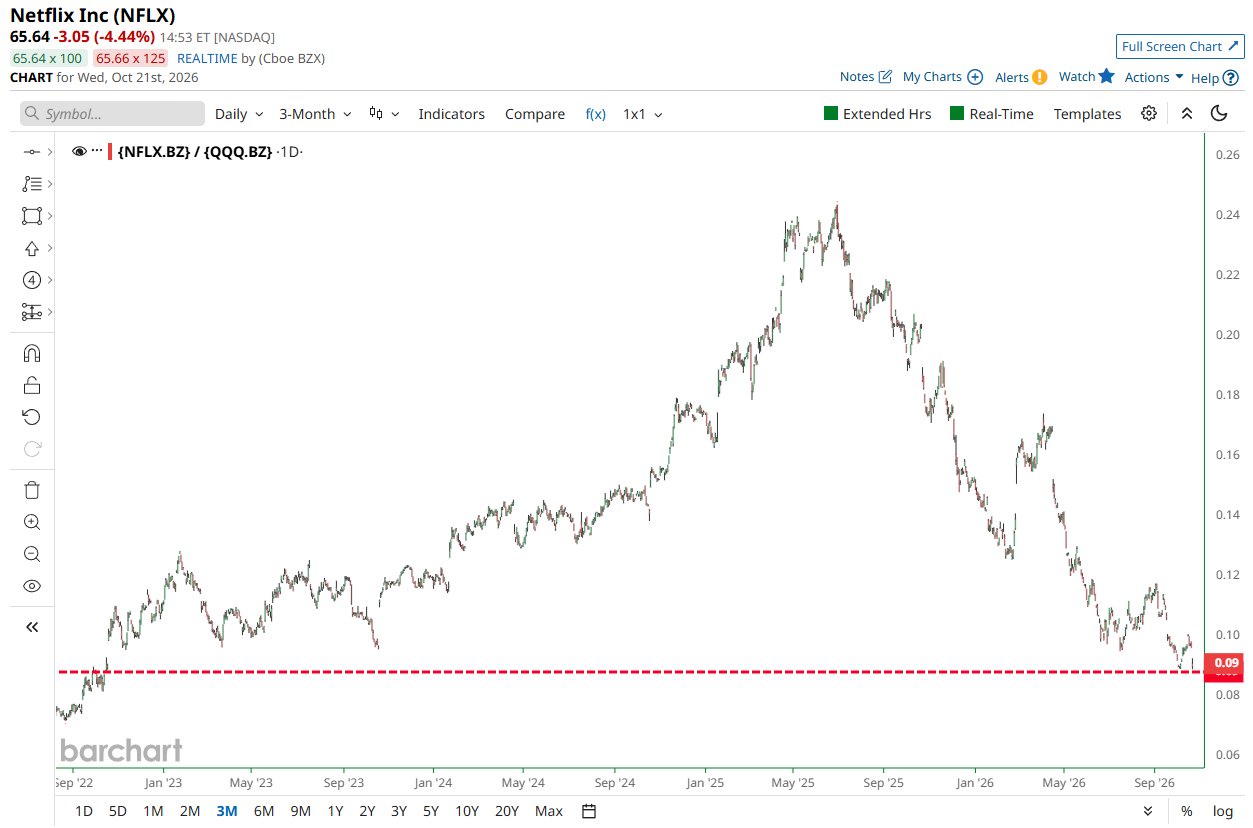Delete drawings with the trash icon
Image resolution: width=1253 pixels, height=828 pixels.
coord(31,490)
